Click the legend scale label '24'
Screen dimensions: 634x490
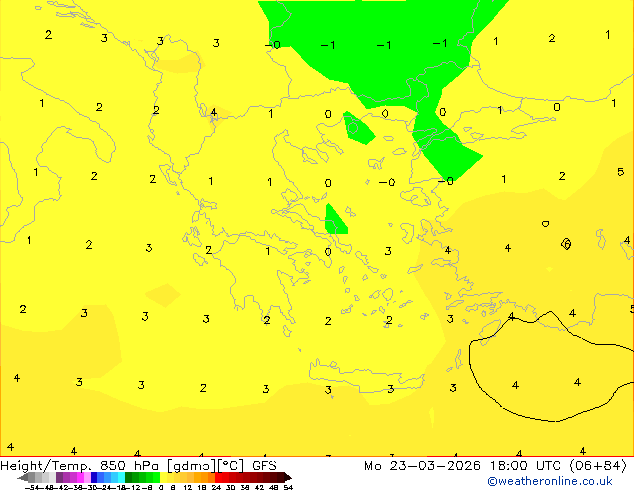click(x=216, y=487)
